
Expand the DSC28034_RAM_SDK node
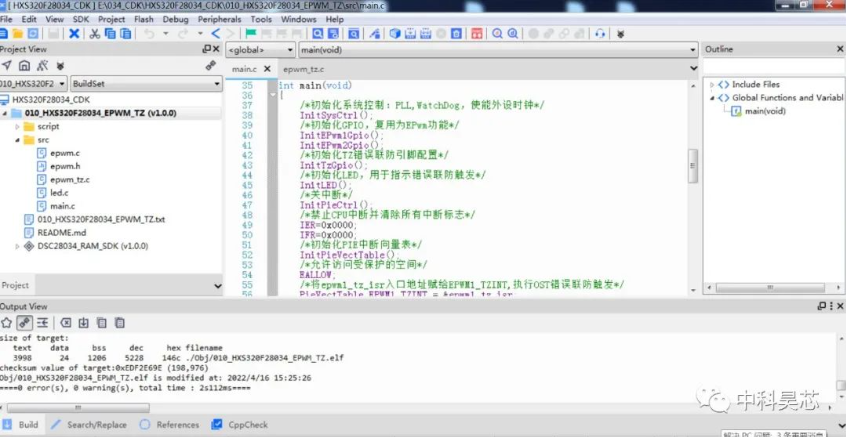pos(17,246)
